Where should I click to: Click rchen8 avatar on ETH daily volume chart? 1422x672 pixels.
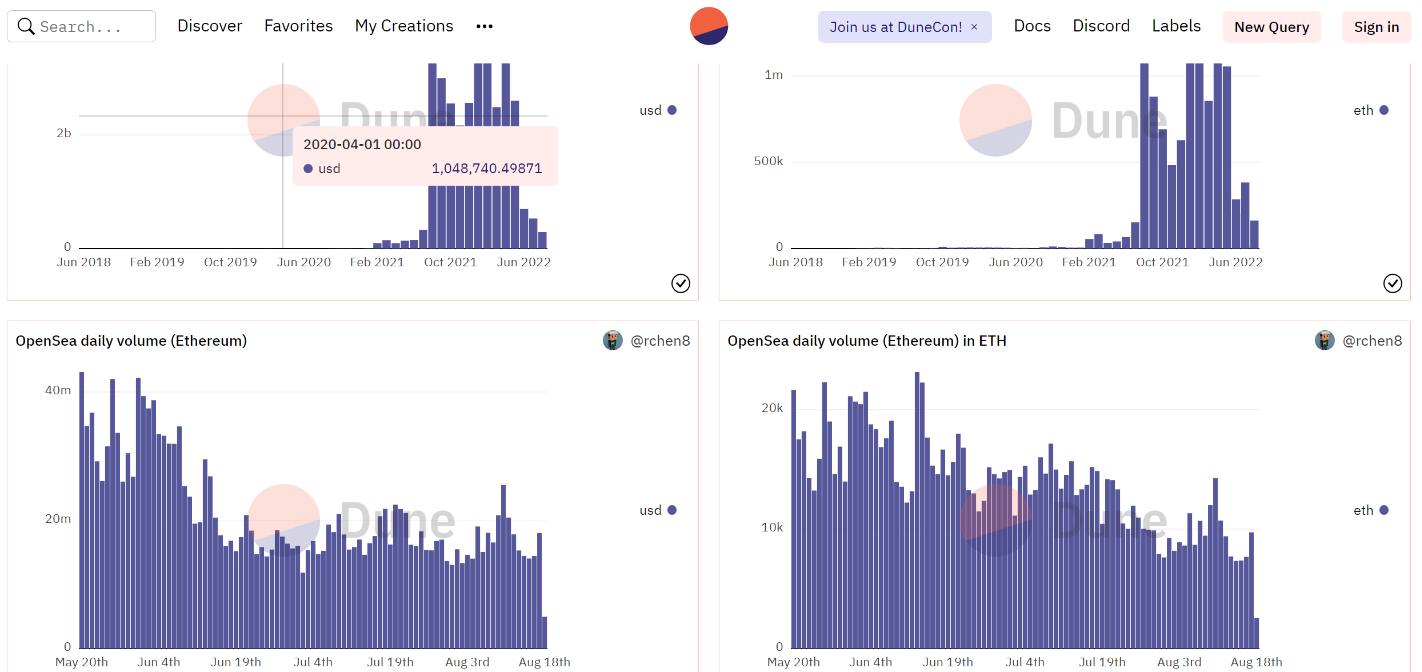[1325, 341]
